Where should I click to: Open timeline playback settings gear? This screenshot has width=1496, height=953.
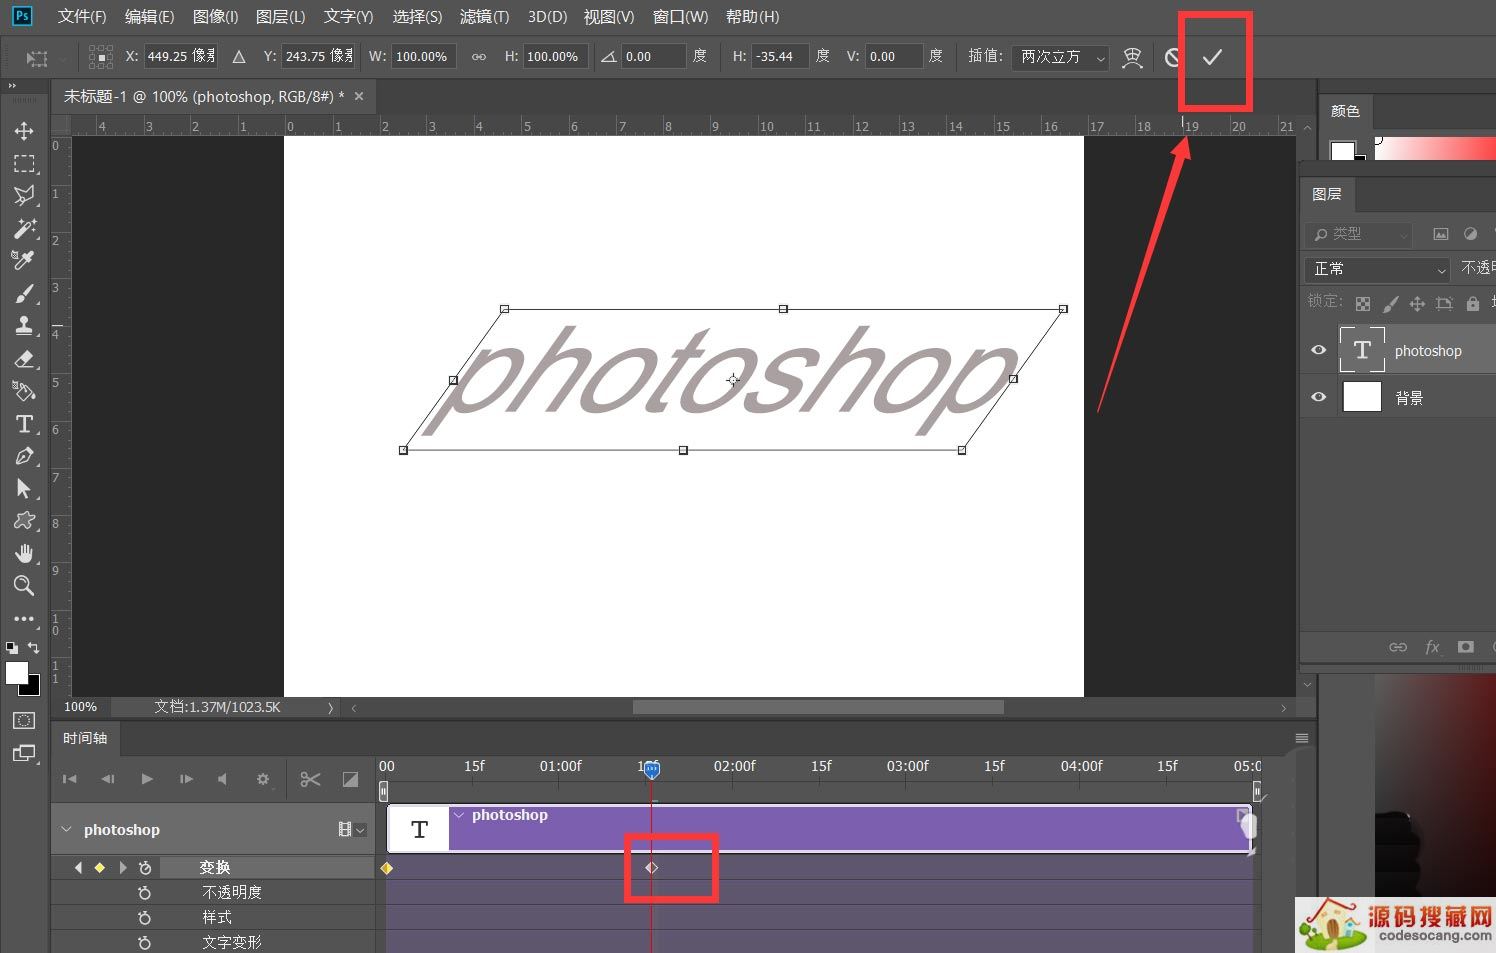click(263, 779)
